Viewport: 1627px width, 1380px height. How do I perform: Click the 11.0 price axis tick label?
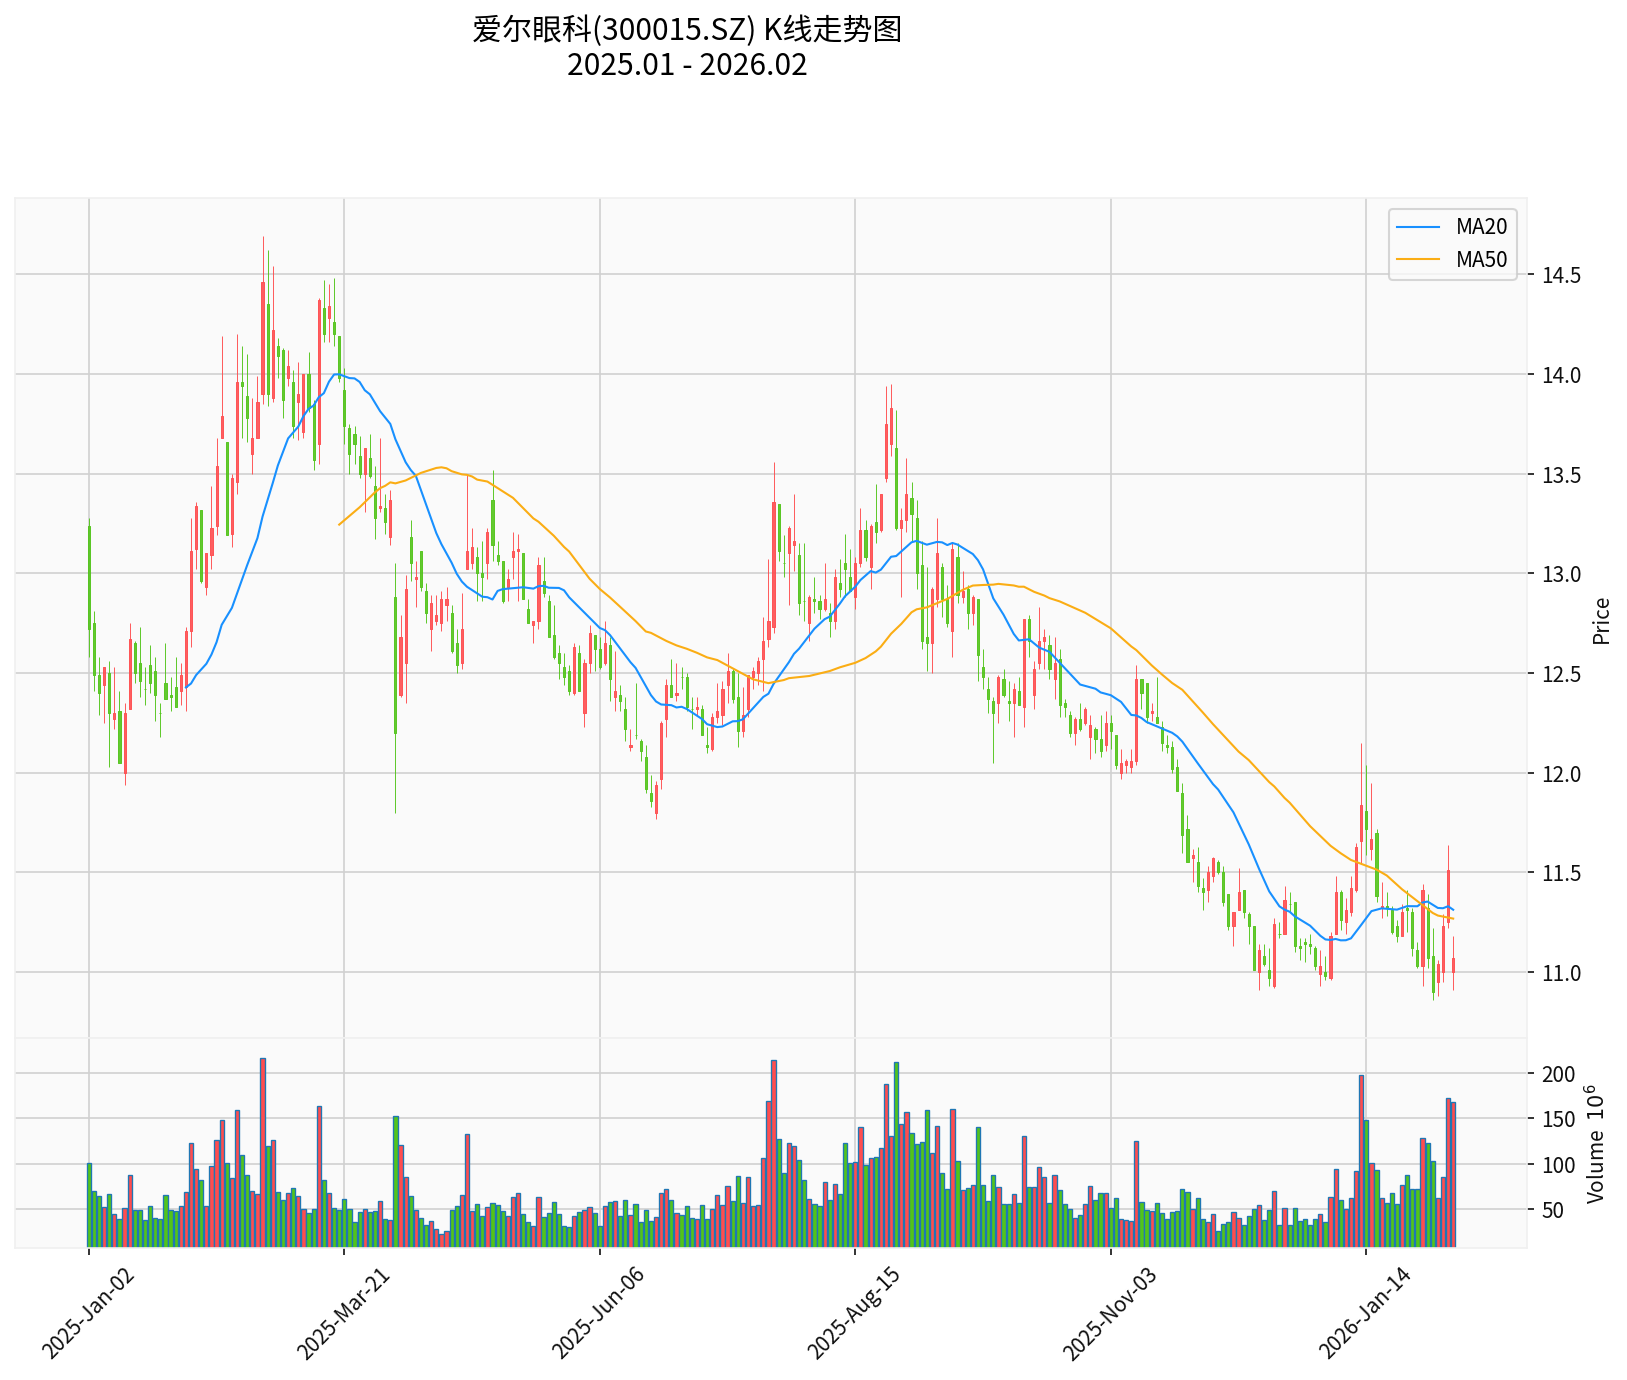coord(1560,972)
